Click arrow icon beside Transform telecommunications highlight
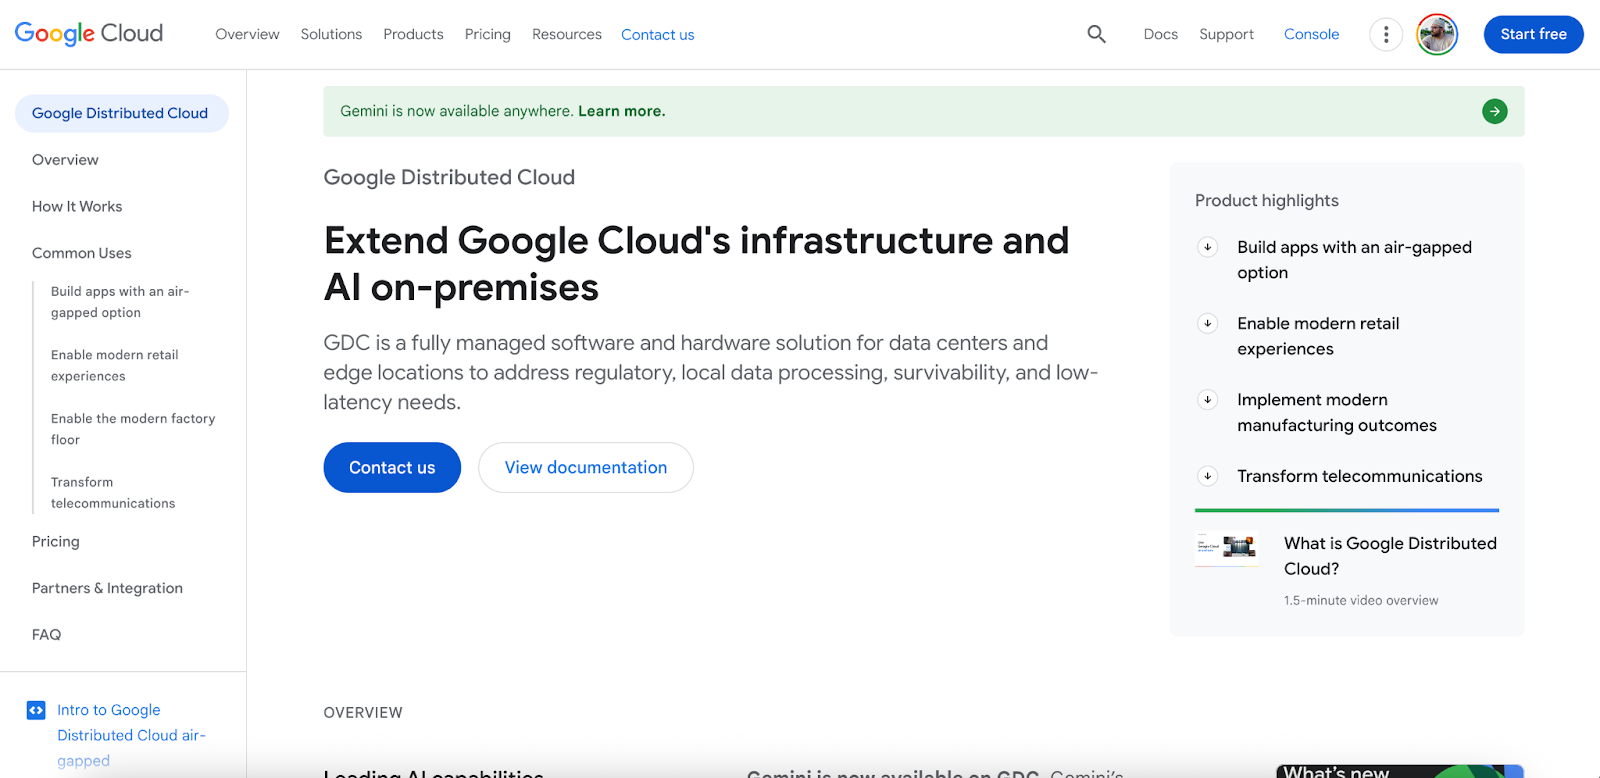Viewport: 1600px width, 778px height. [x=1208, y=476]
